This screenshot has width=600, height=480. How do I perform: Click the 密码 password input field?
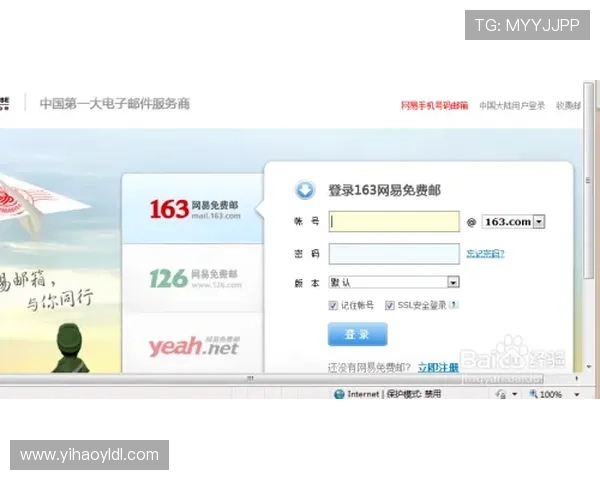tap(394, 253)
